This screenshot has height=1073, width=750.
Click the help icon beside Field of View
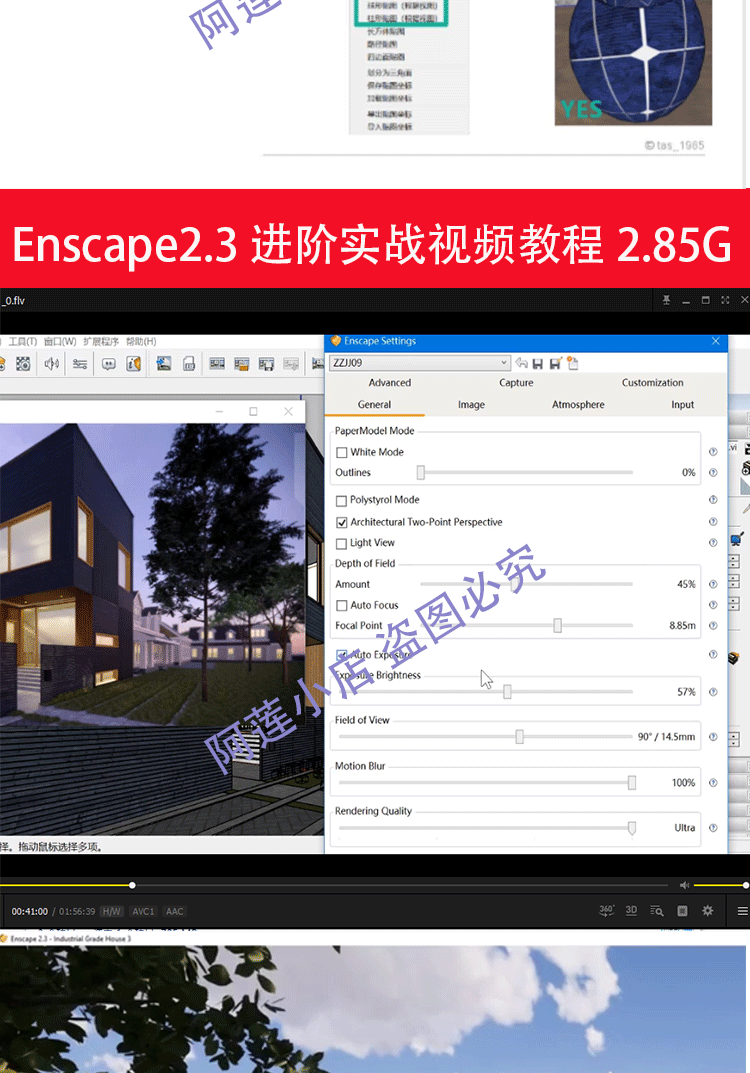tap(713, 737)
